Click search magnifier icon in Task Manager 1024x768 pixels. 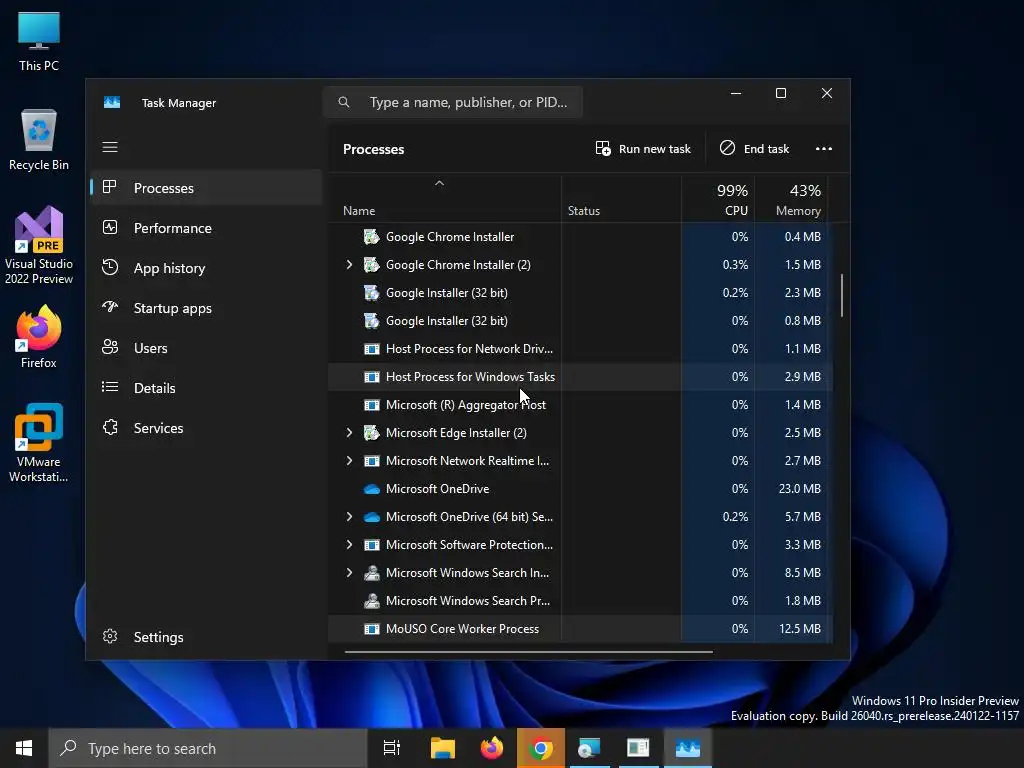pos(344,102)
